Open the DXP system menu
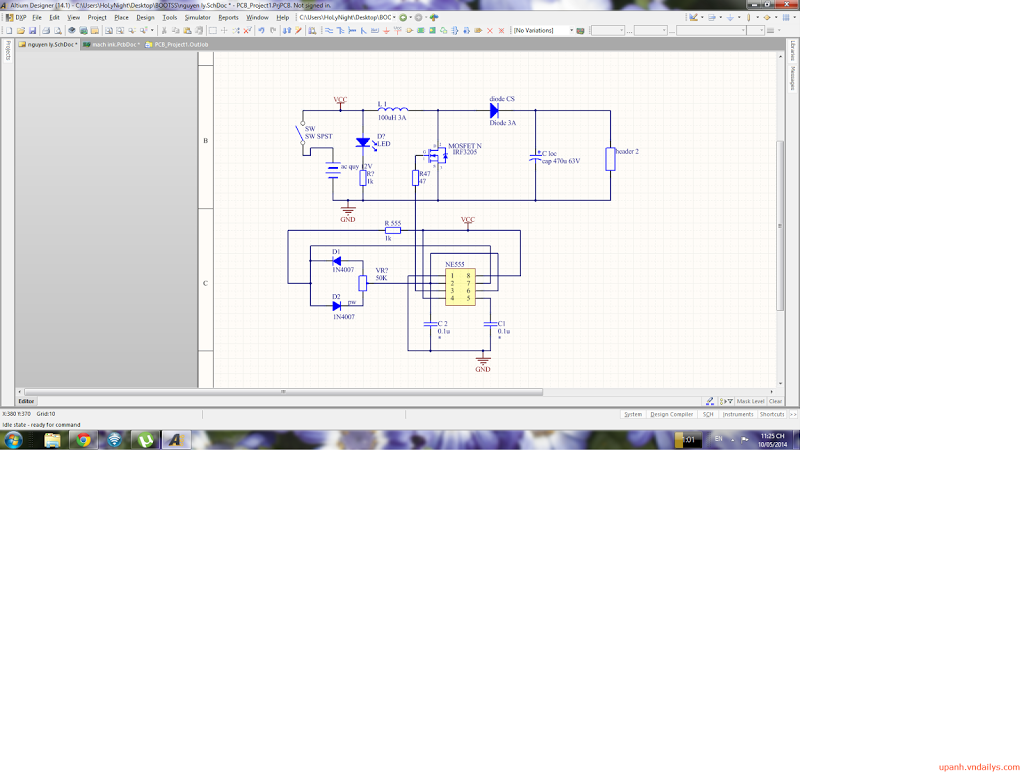Image resolution: width=1024 pixels, height=776 pixels. pos(17,18)
